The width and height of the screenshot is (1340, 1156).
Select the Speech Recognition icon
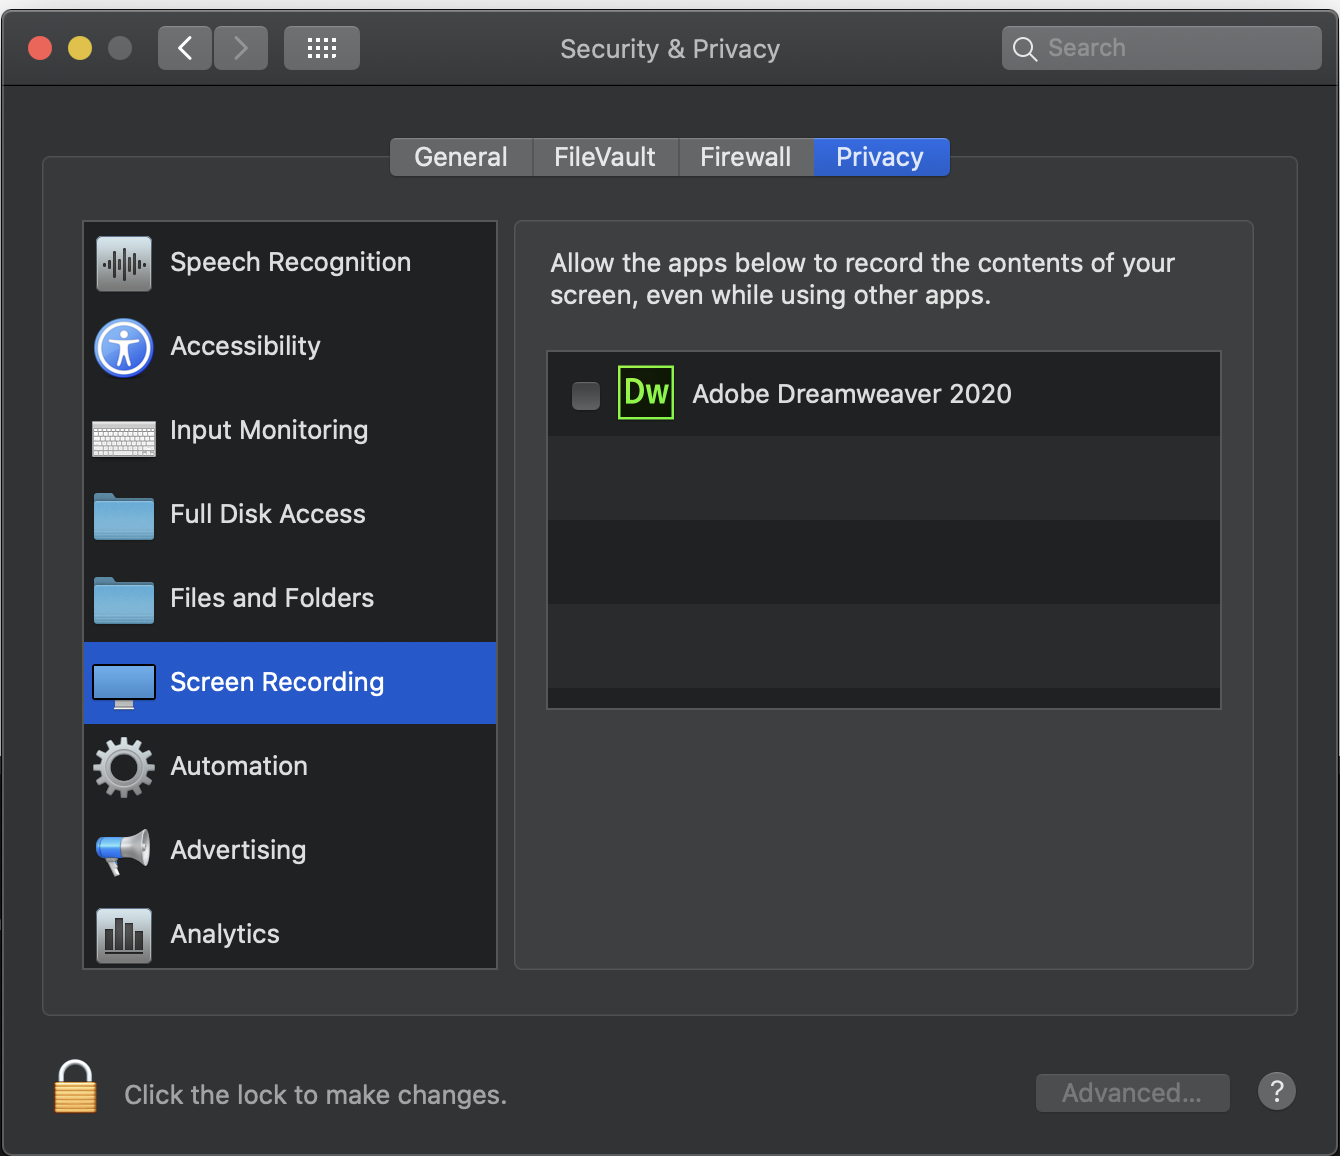pyautogui.click(x=123, y=263)
